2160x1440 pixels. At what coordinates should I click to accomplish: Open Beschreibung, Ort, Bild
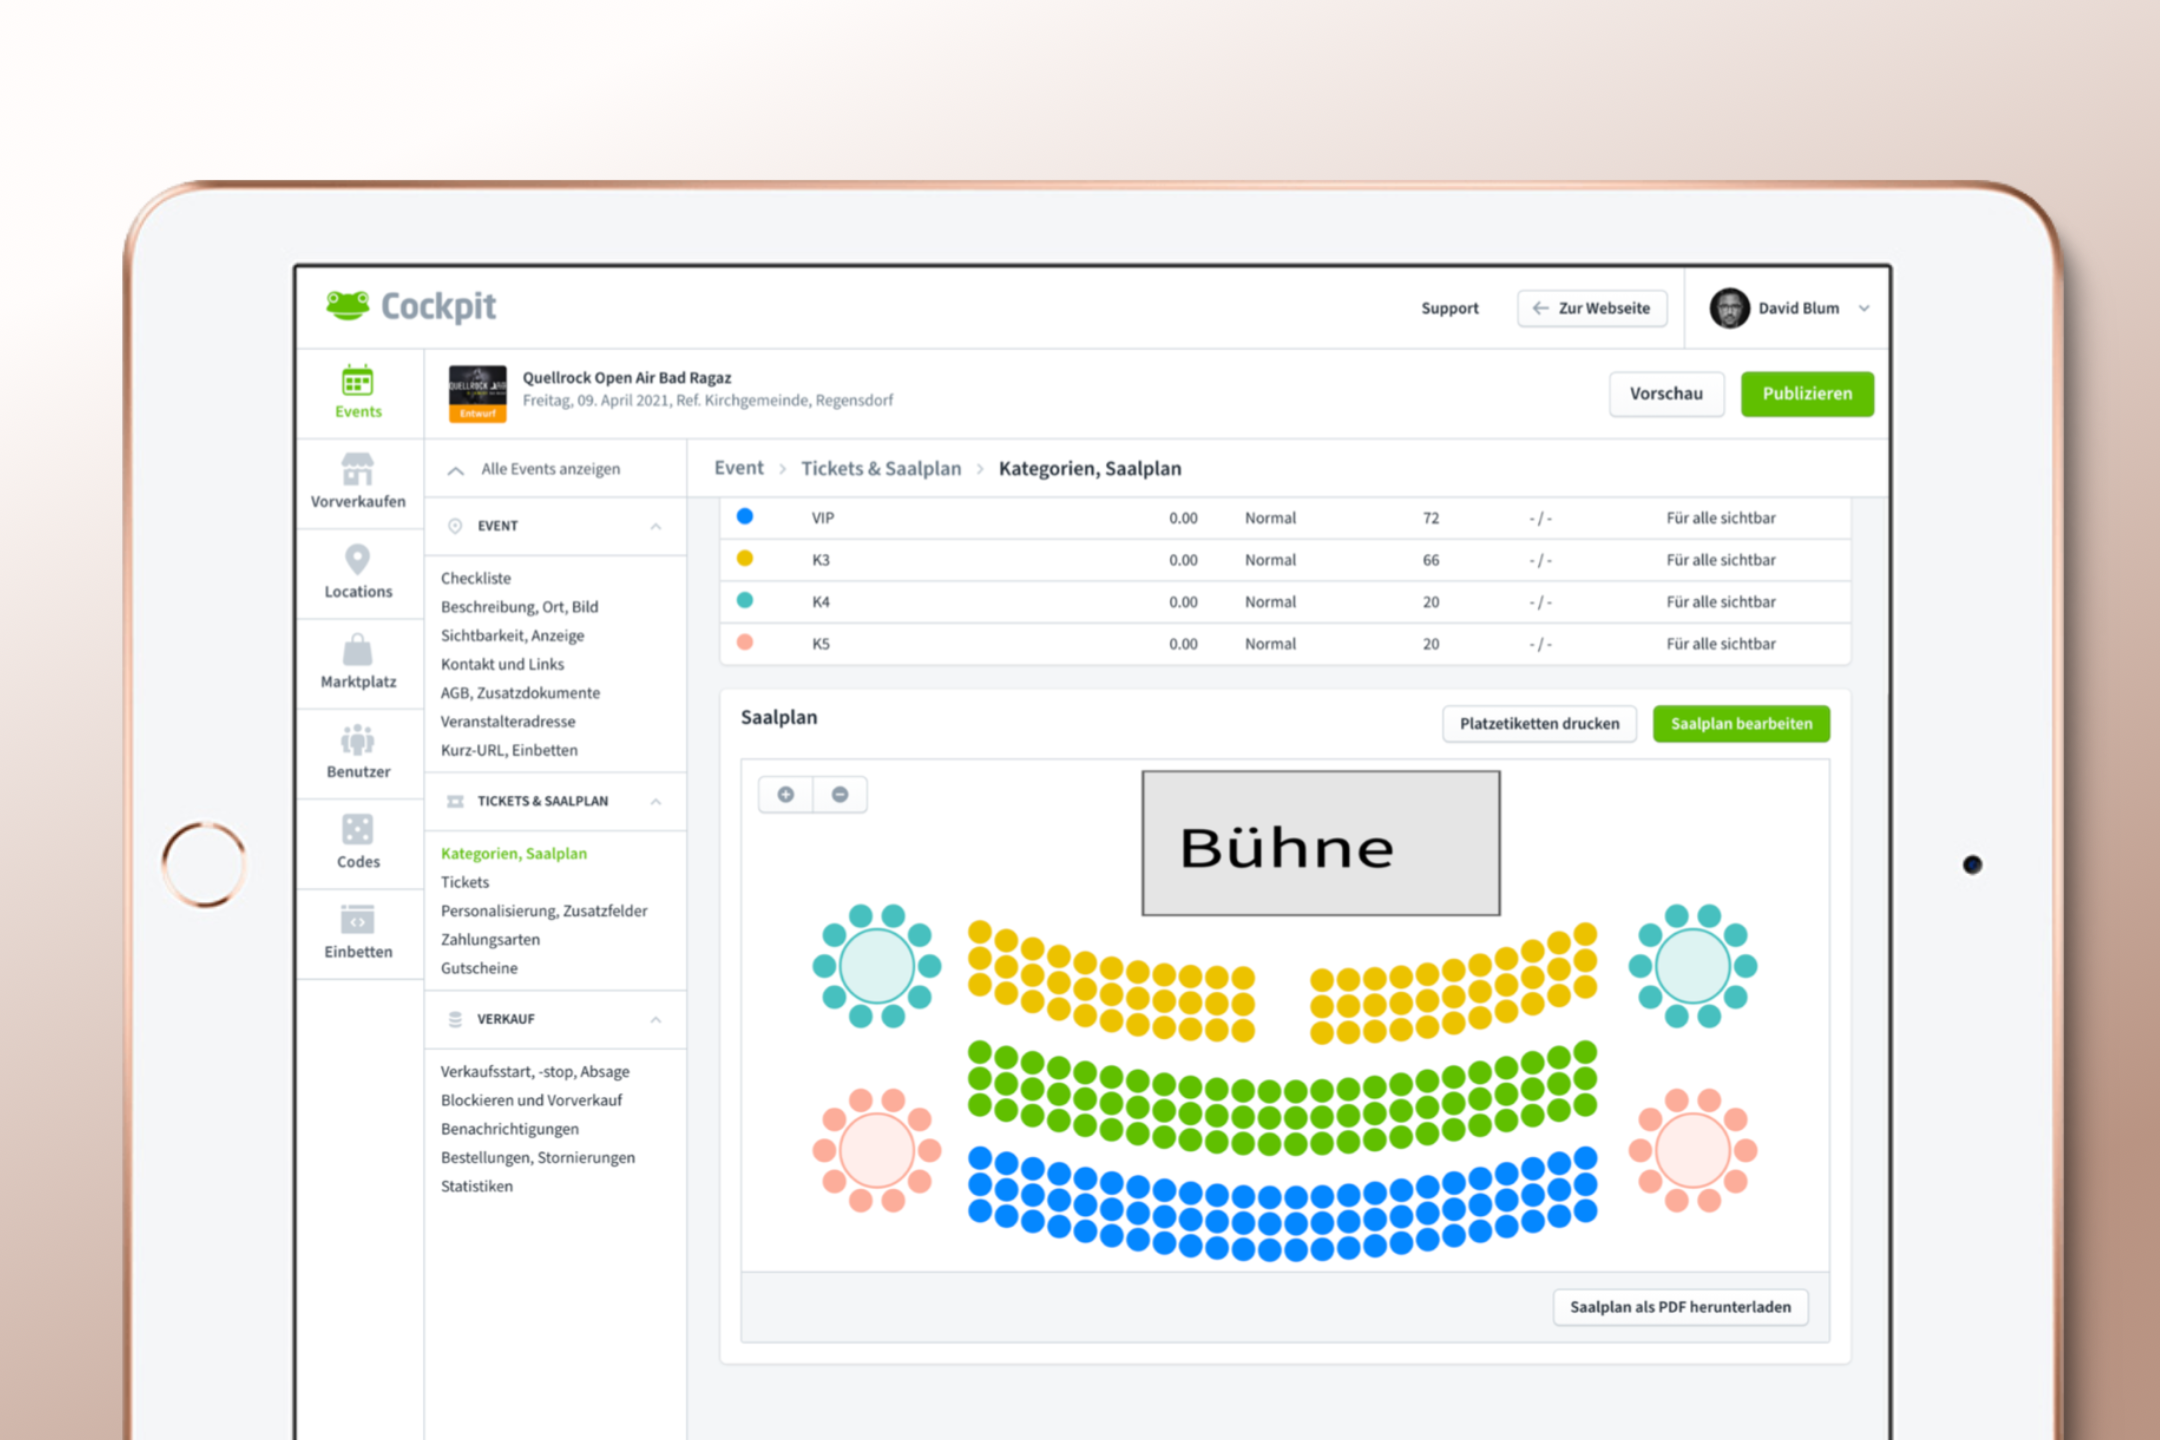coord(520,607)
